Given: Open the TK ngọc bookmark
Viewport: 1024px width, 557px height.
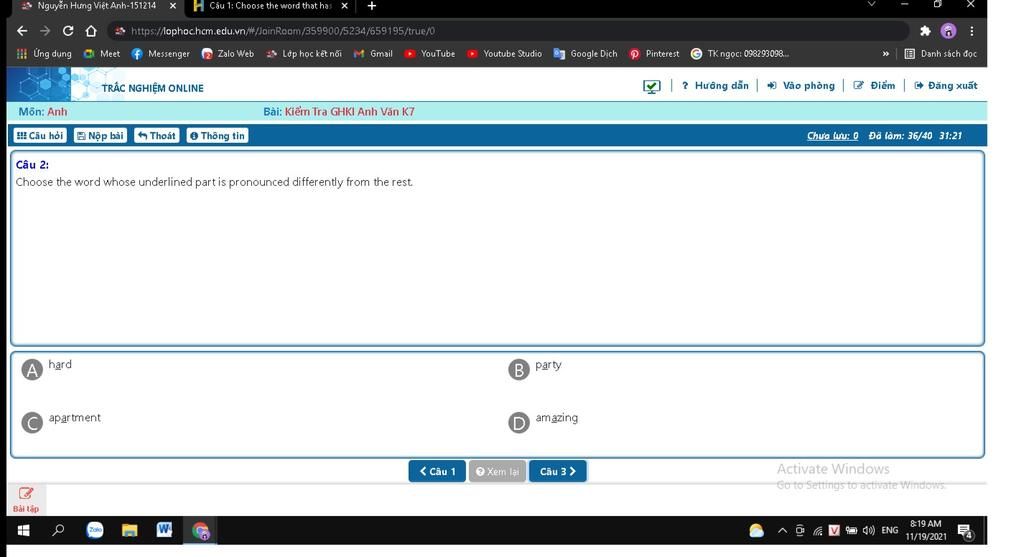Looking at the screenshot, I should [x=739, y=54].
